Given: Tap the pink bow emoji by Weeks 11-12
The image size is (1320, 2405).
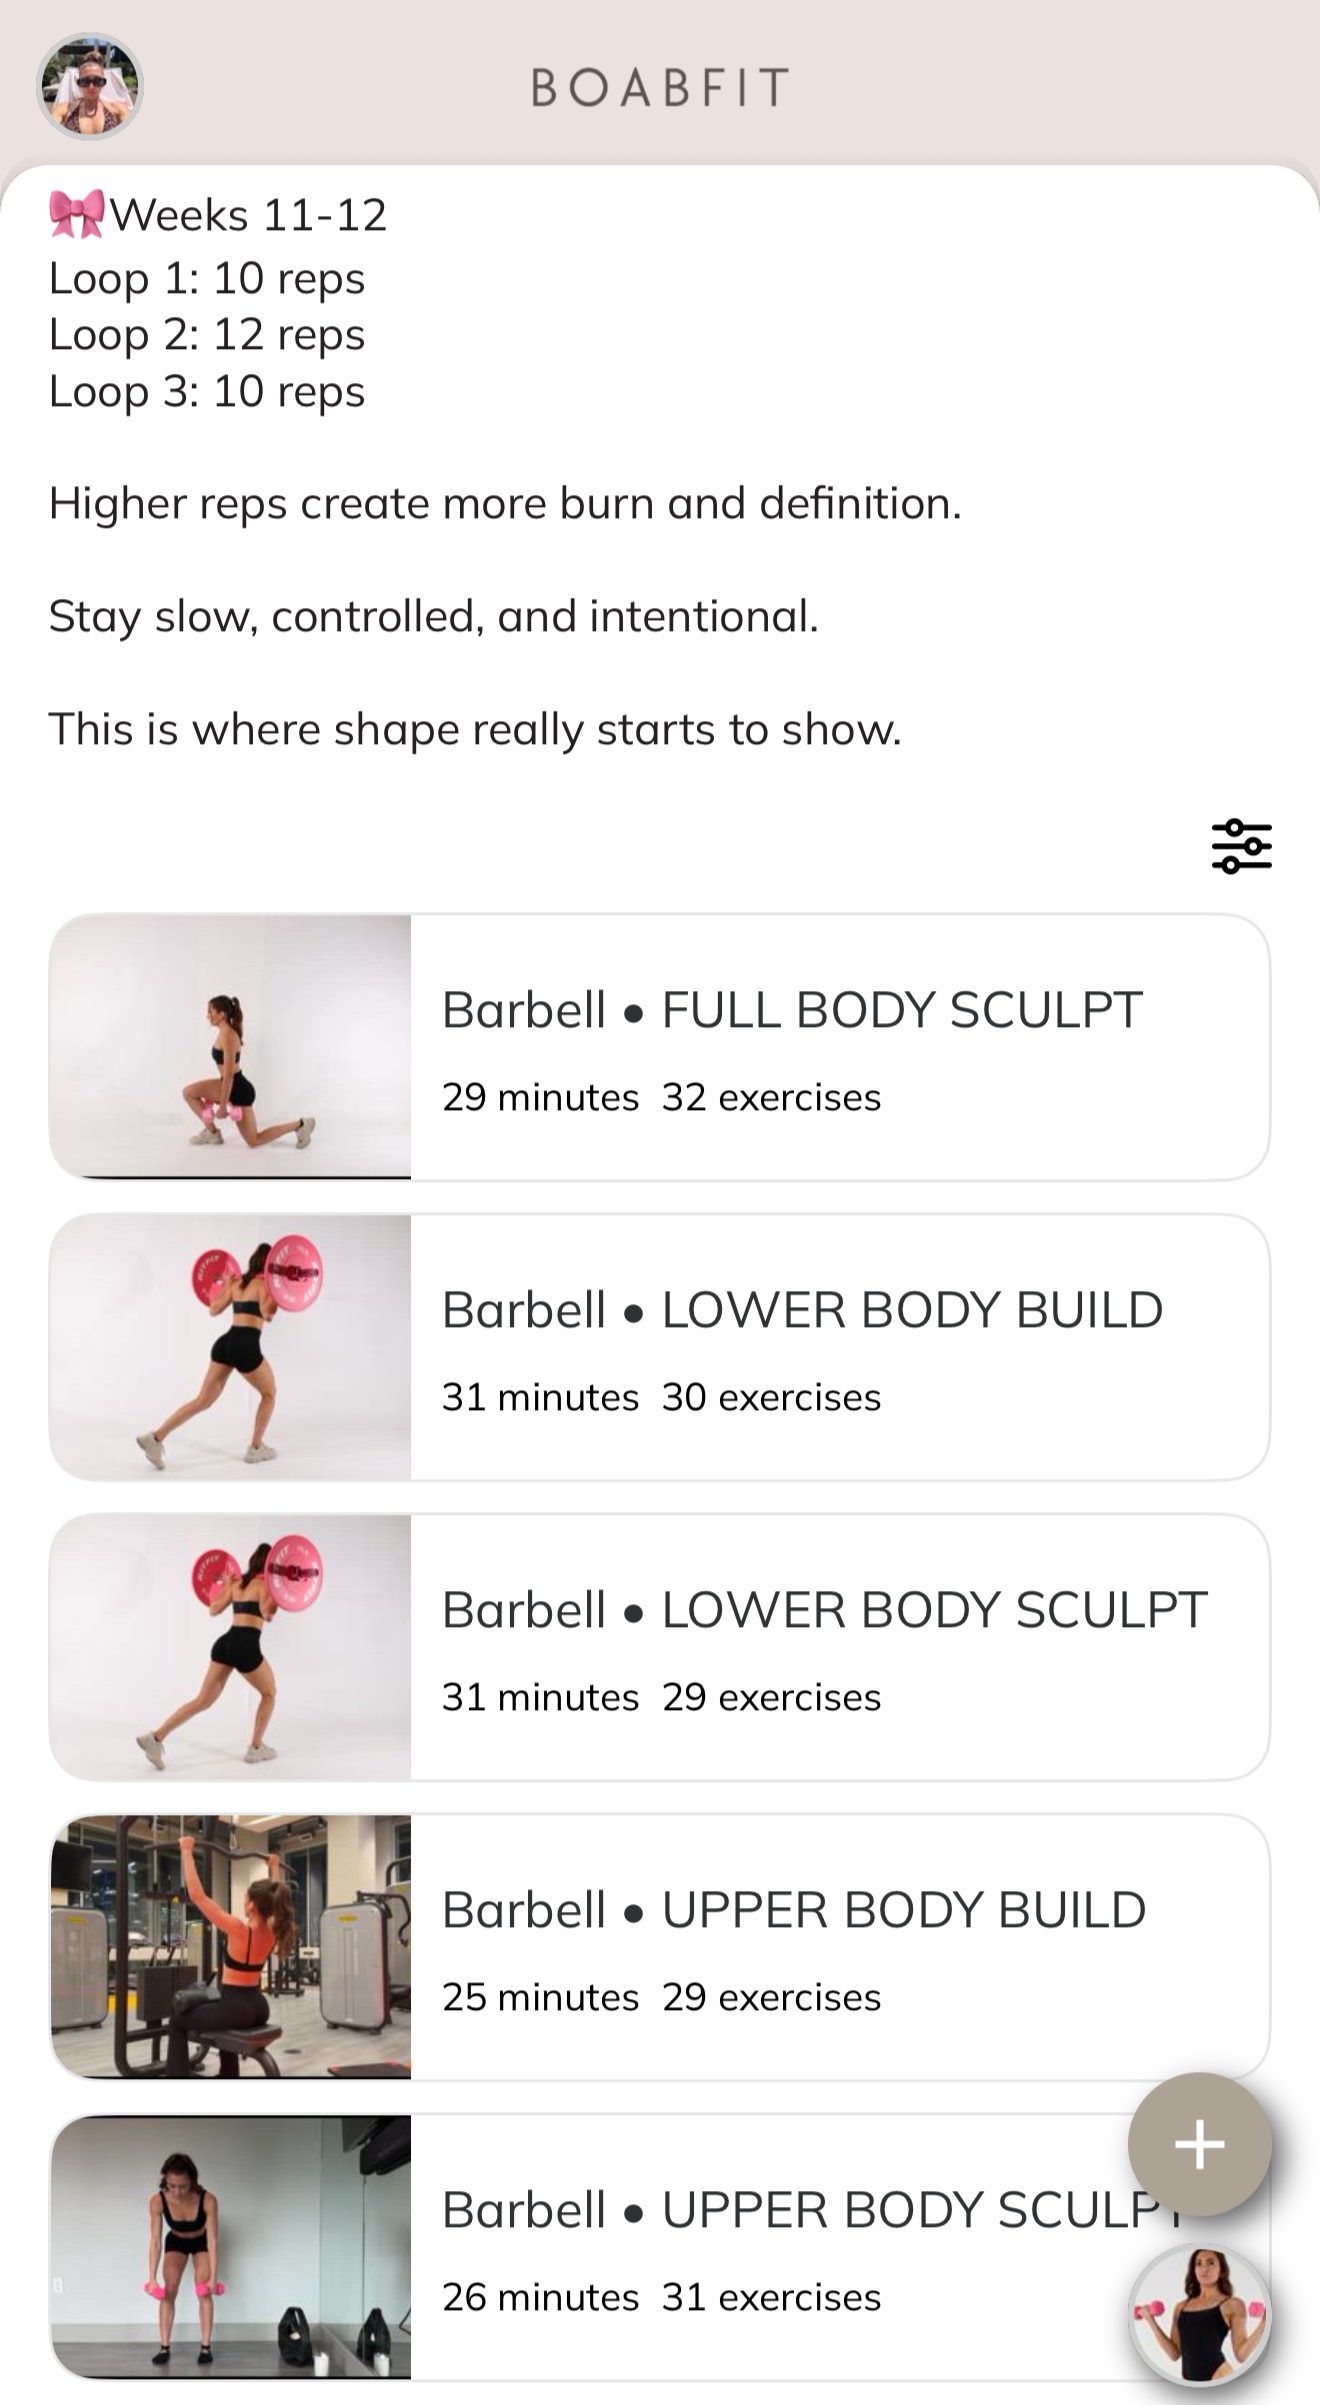Looking at the screenshot, I should (x=77, y=214).
